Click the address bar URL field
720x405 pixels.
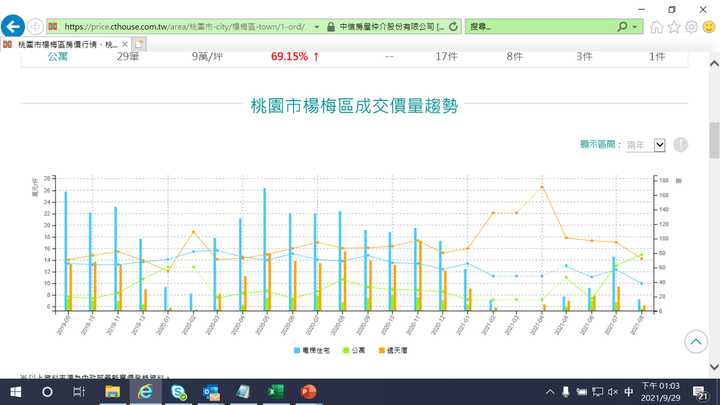184,27
